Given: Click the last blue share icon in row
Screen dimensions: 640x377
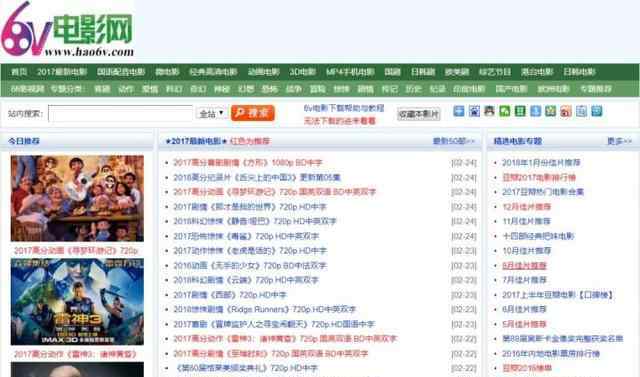Looking at the screenshot, I should 597,111.
